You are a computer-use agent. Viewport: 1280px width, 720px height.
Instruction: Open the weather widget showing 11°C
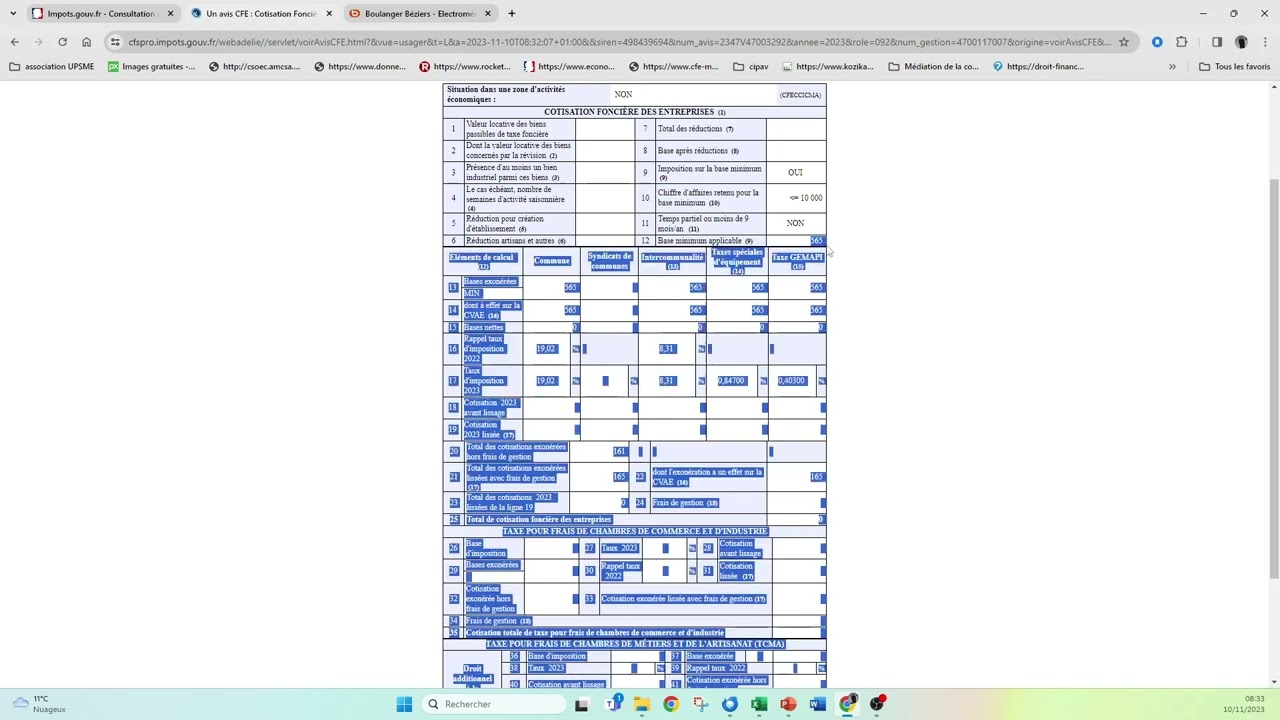click(x=40, y=704)
